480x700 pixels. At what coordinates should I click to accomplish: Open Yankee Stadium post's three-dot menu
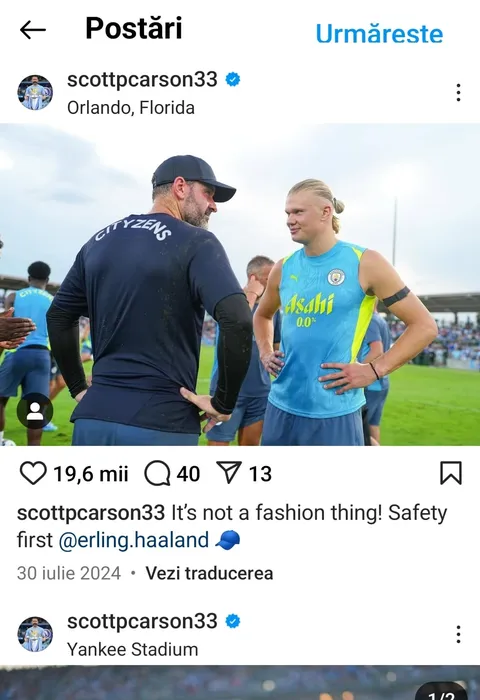pyautogui.click(x=458, y=634)
